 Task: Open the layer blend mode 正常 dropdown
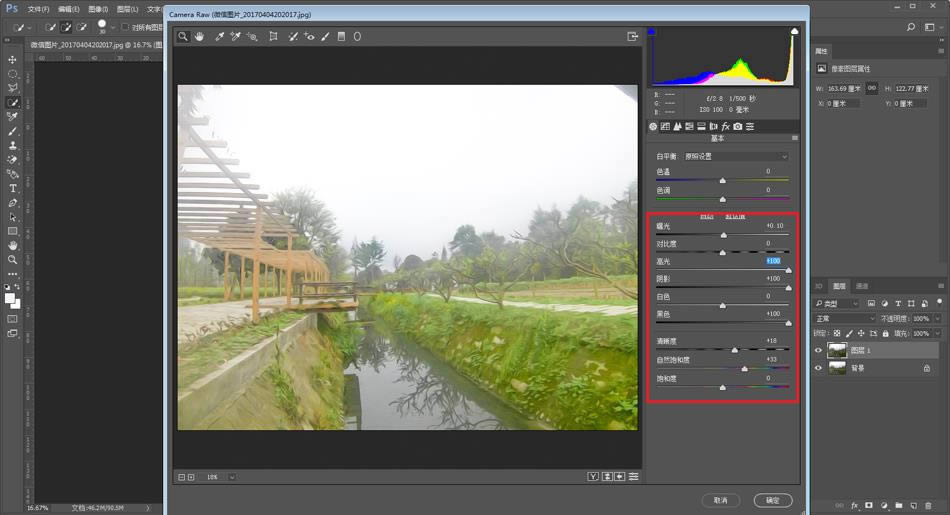(844, 318)
